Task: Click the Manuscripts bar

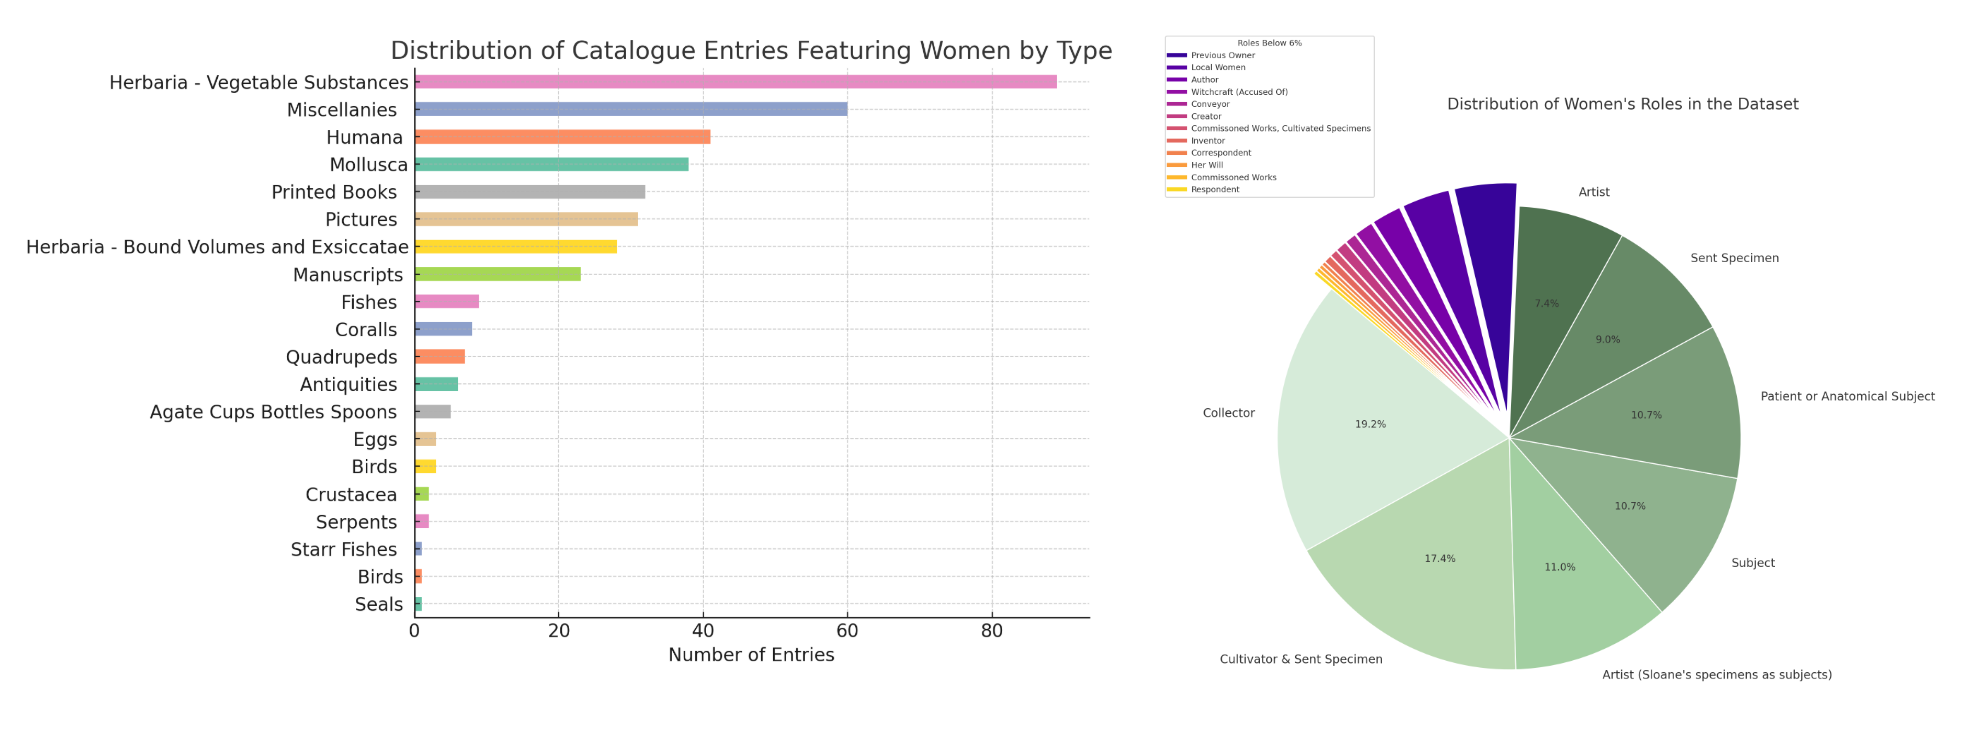Action: (497, 274)
